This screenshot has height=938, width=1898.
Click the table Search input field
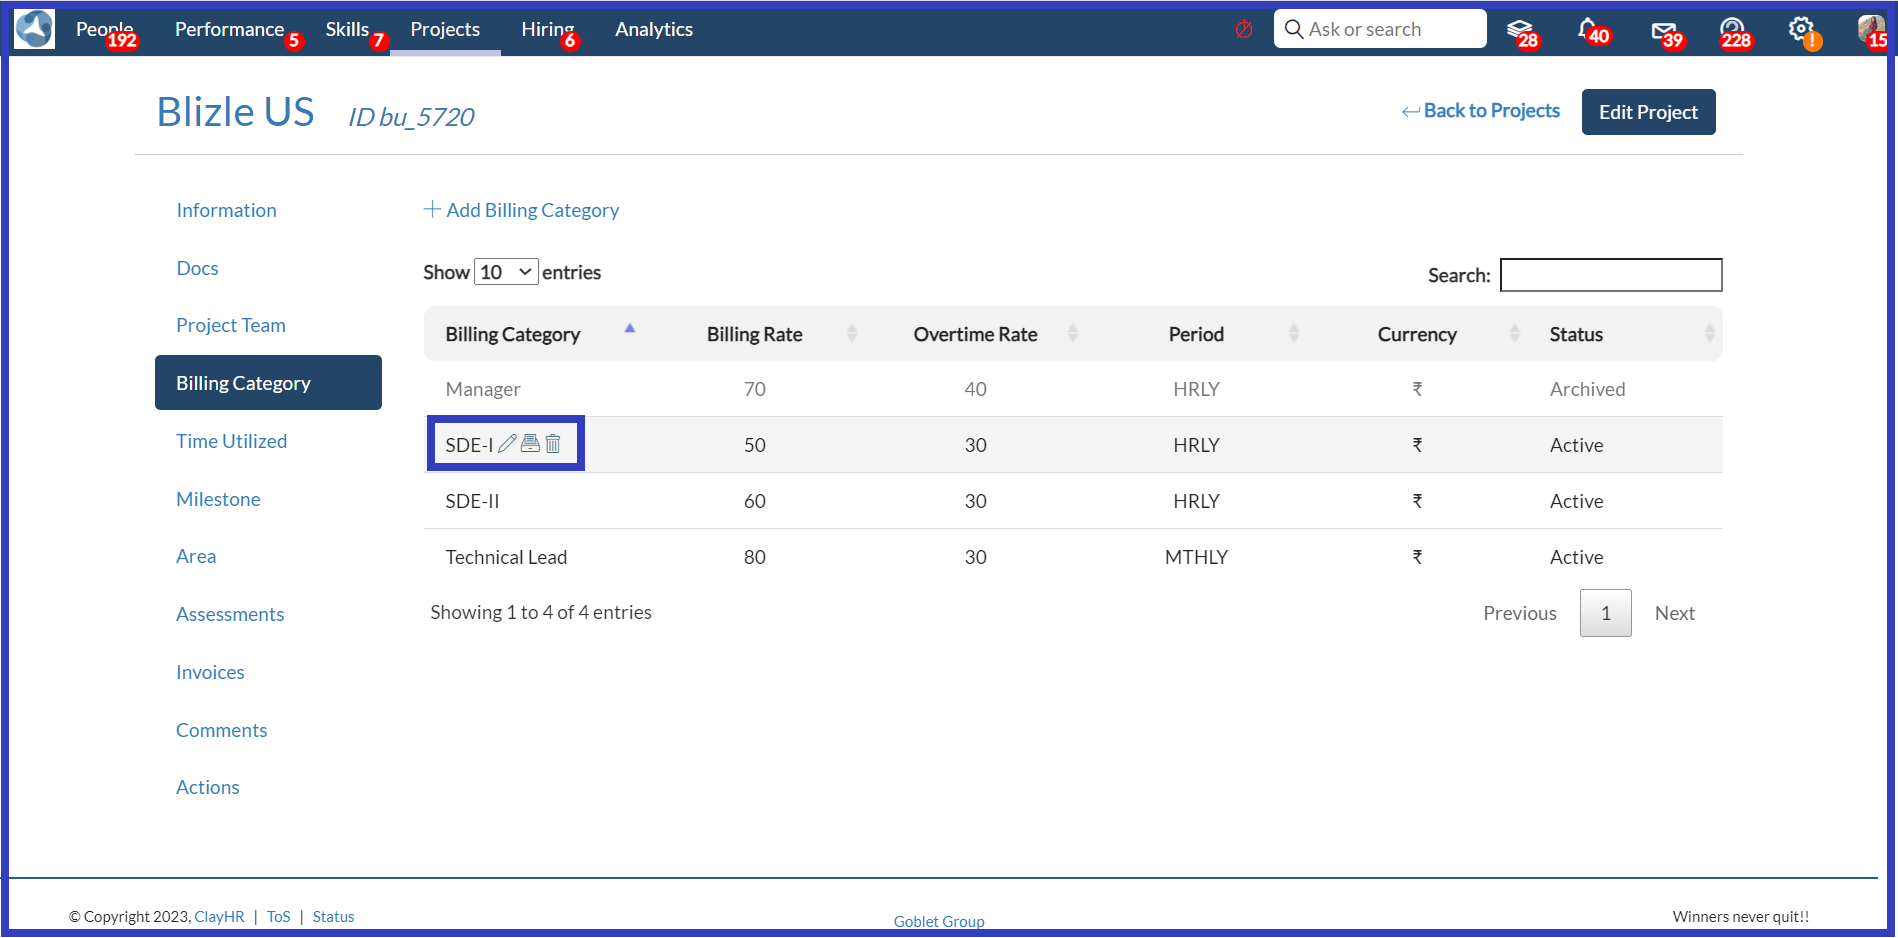point(1611,275)
